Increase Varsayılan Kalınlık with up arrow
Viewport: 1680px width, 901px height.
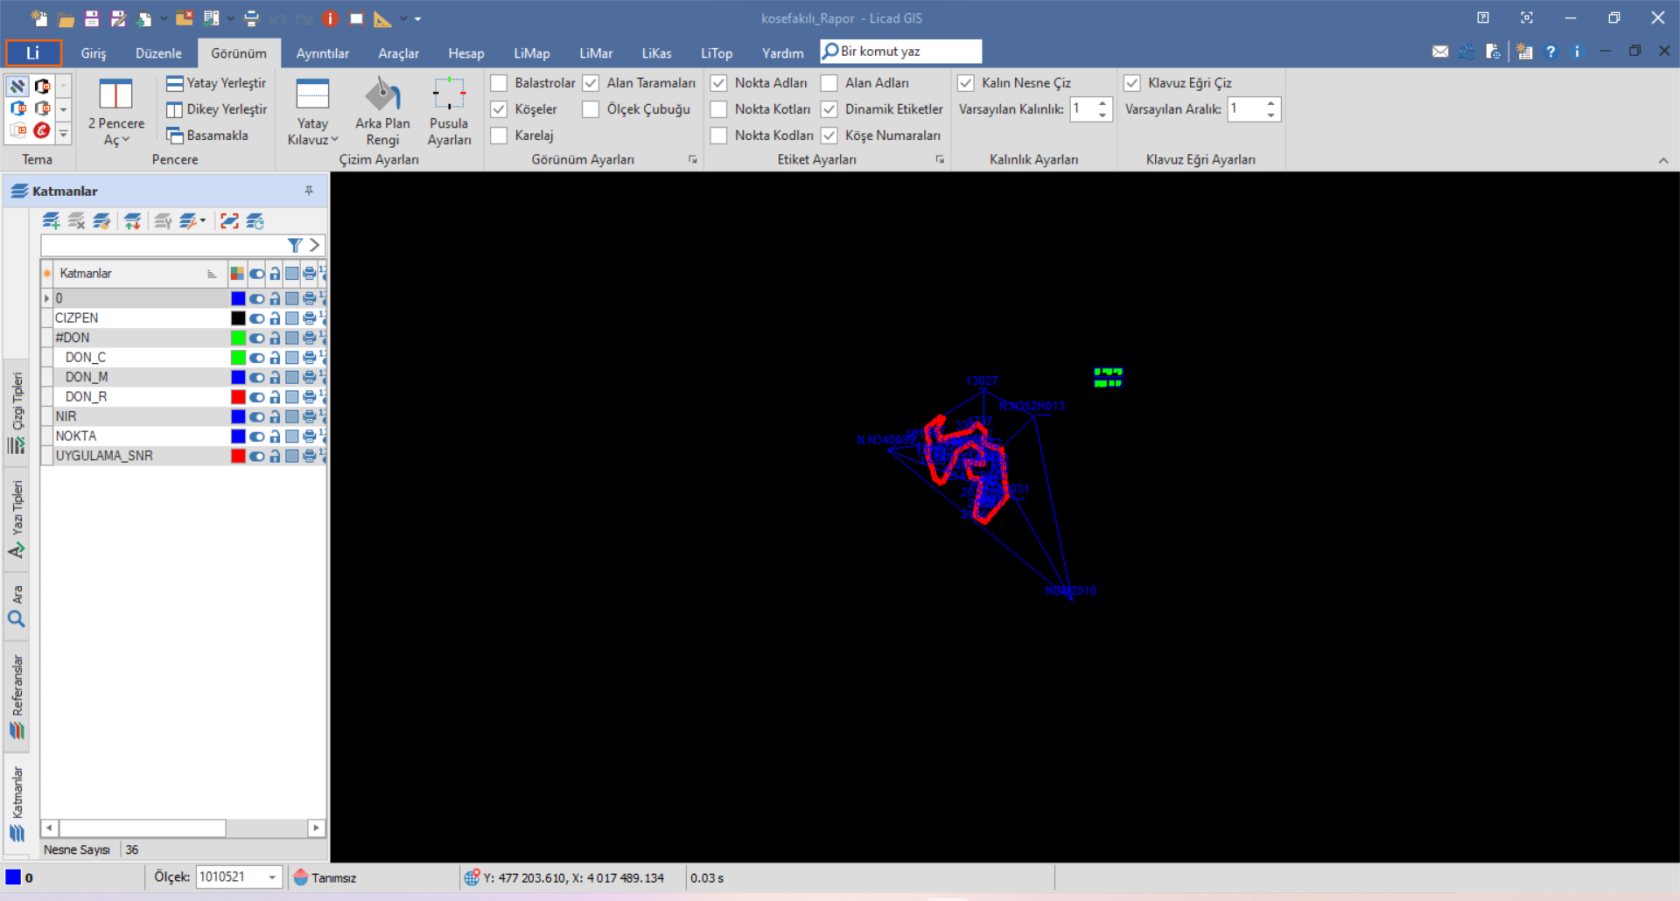(x=1102, y=102)
